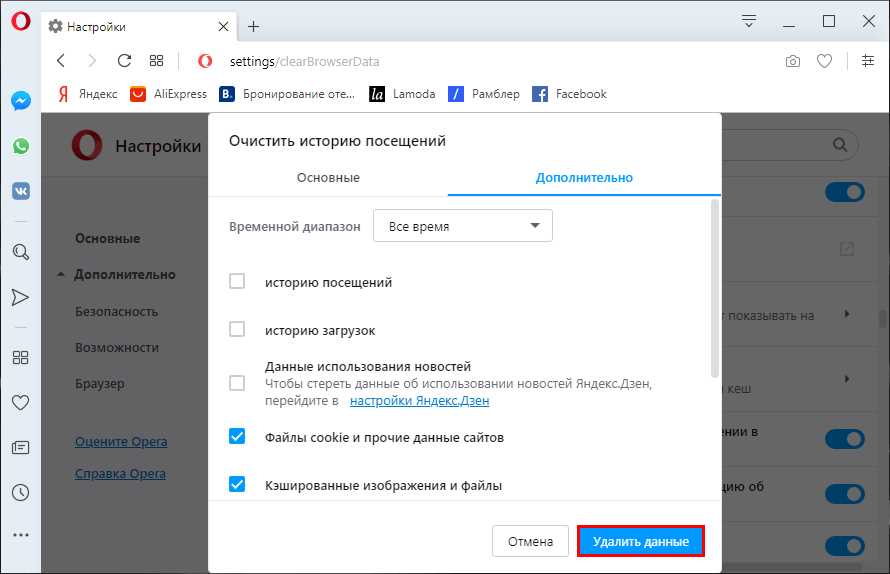This screenshot has width=890, height=574.
Task: Open Оцените Opera link
Action: coord(121,442)
